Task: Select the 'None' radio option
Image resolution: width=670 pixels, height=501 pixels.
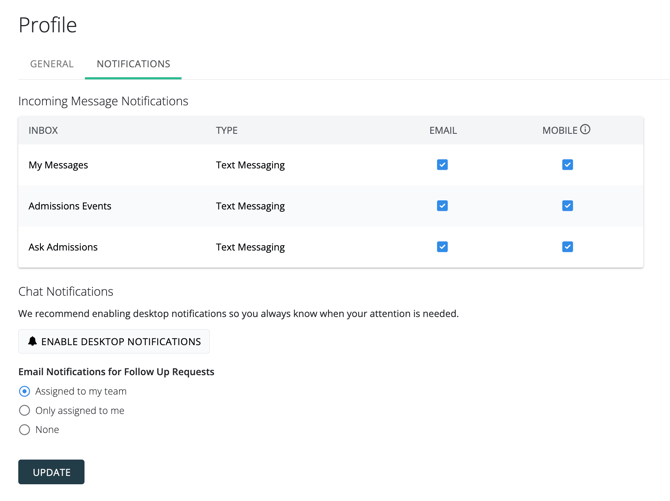Action: point(25,430)
